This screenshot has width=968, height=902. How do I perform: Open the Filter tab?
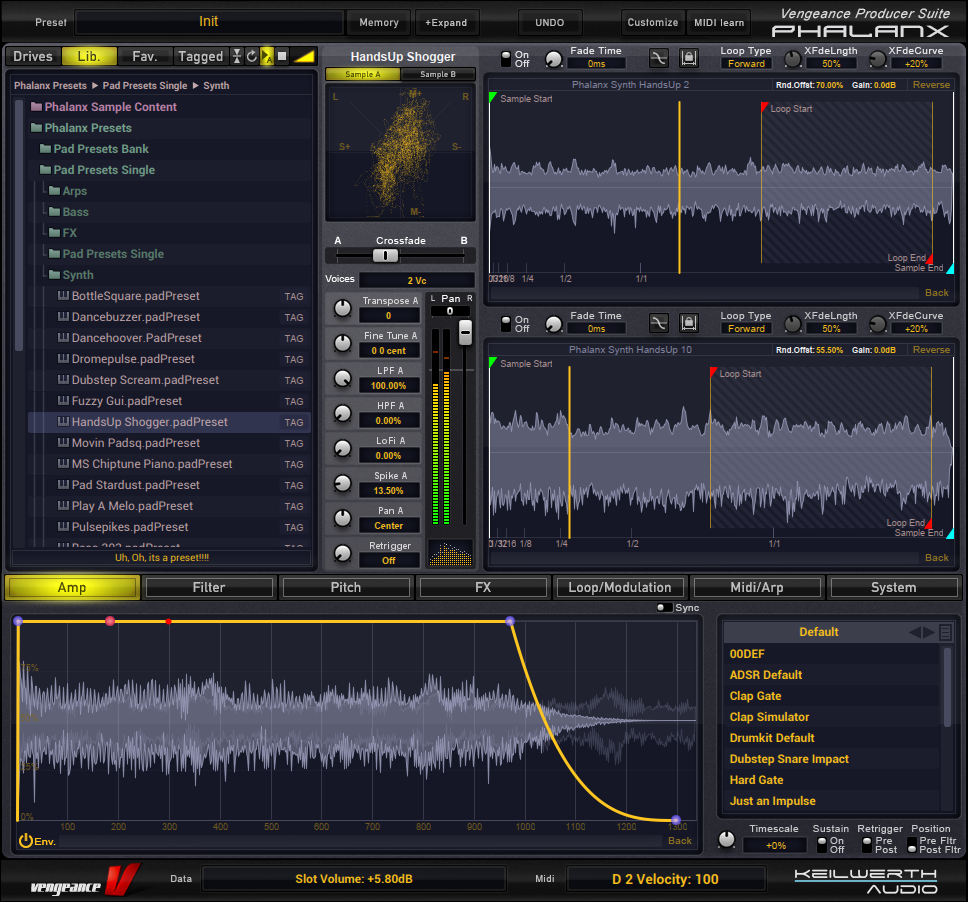click(209, 588)
